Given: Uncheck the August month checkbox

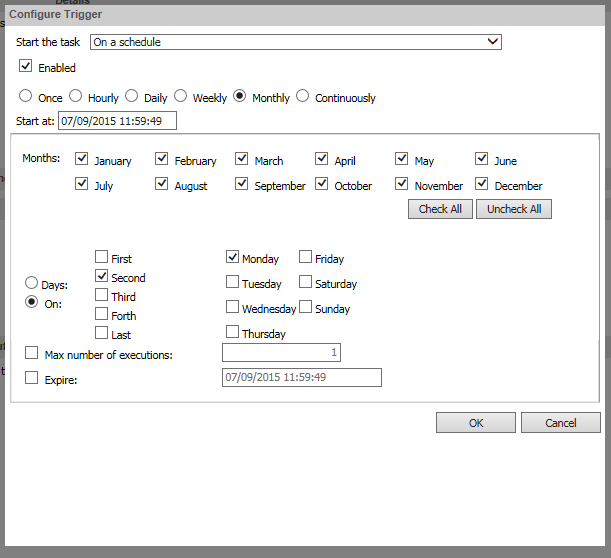Looking at the screenshot, I should [161, 184].
